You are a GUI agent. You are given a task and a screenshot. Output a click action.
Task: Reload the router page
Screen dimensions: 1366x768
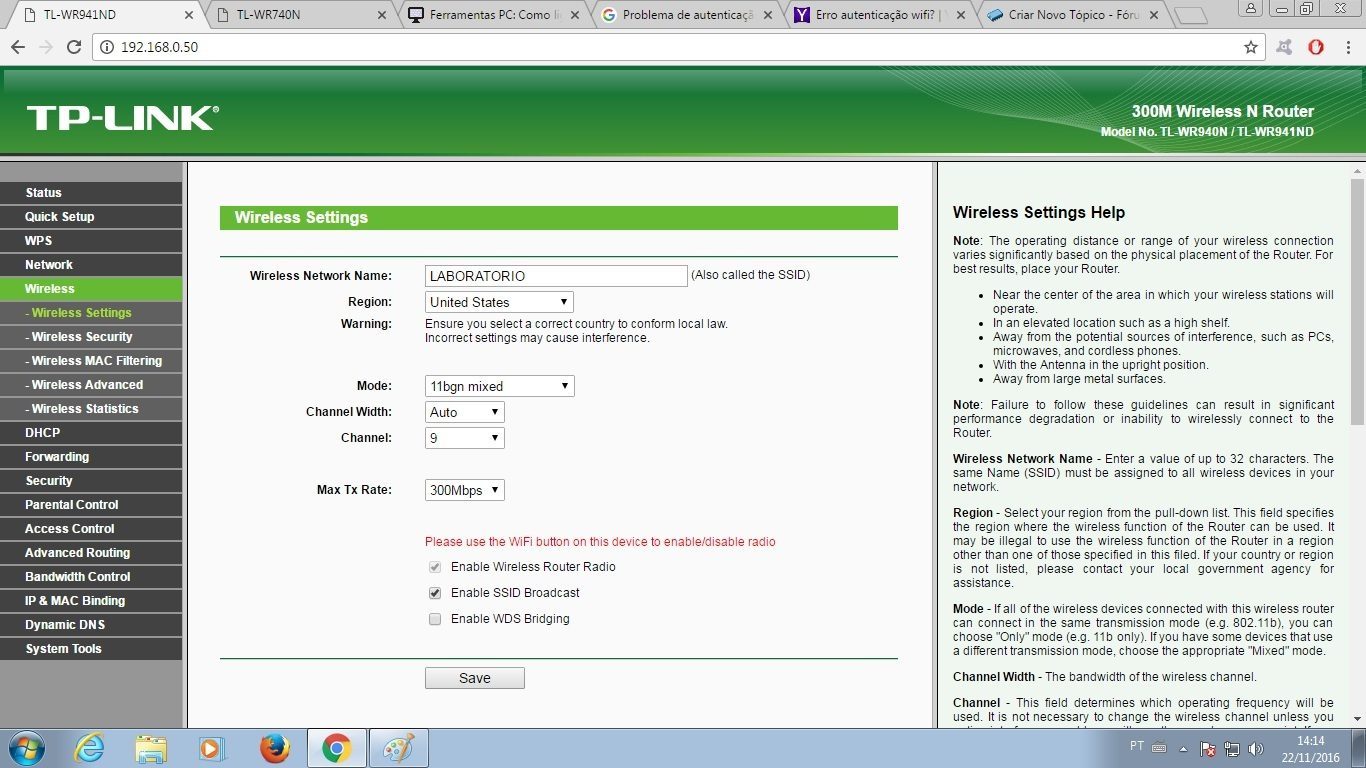pyautogui.click(x=73, y=47)
